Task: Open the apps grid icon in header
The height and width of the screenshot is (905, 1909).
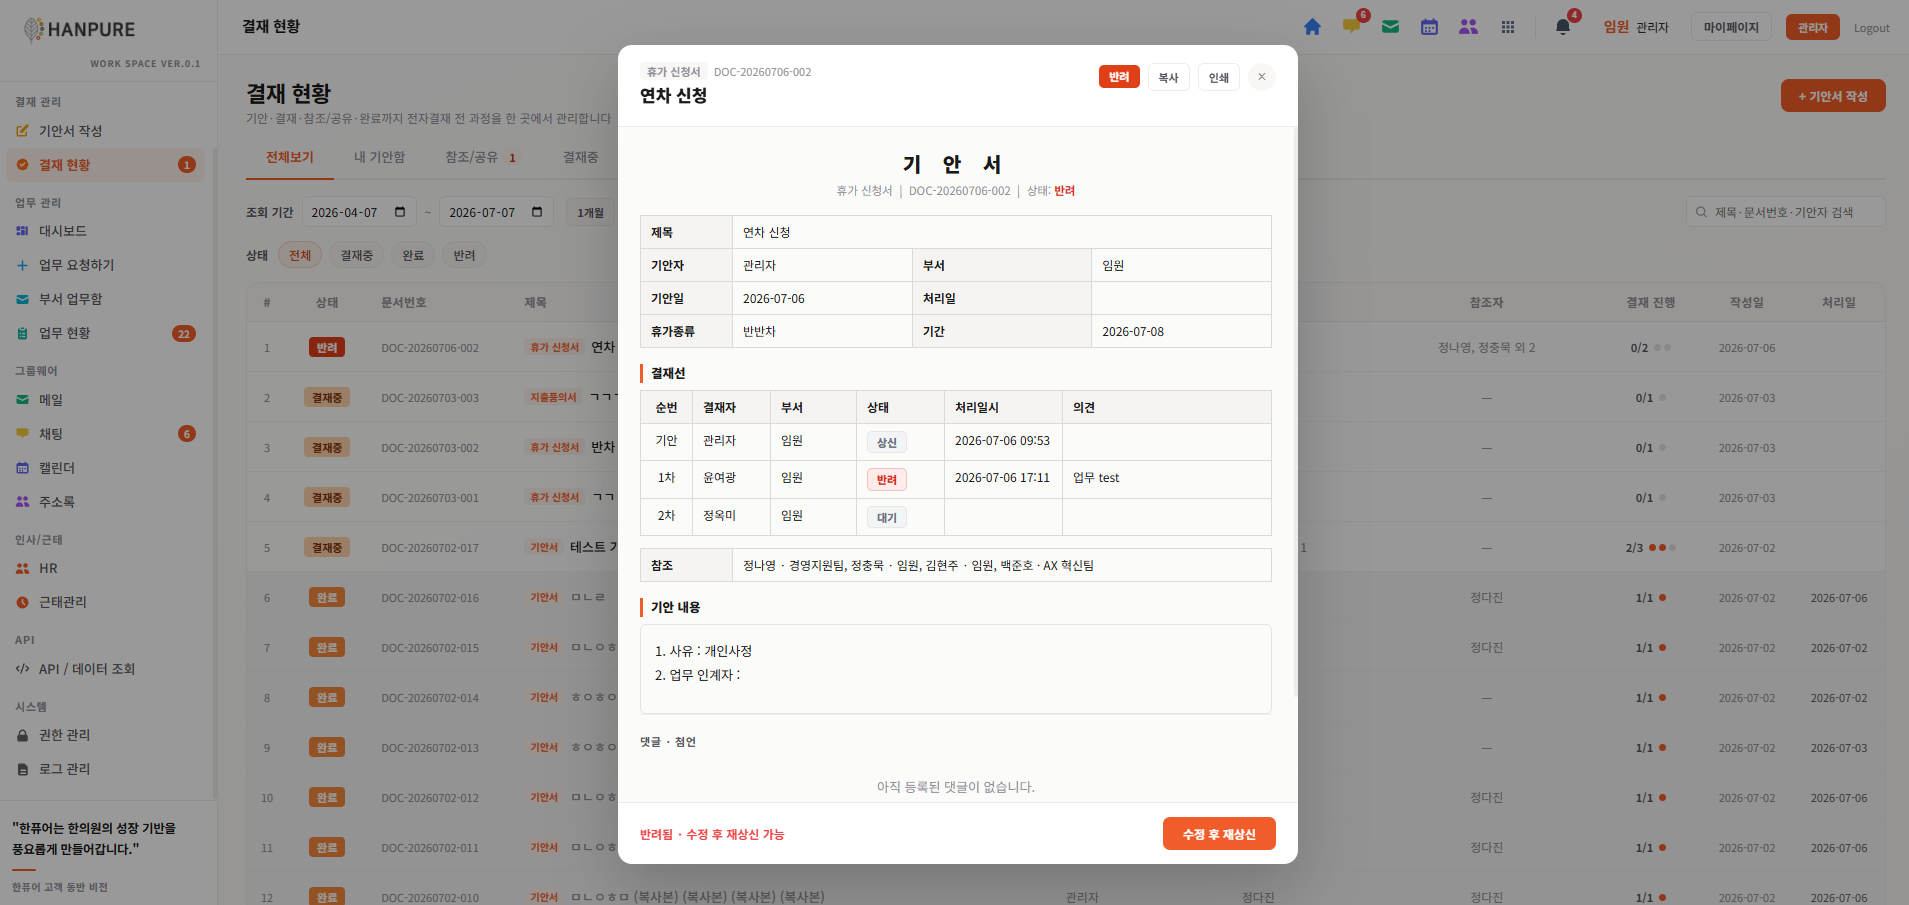Action: pos(1508,27)
